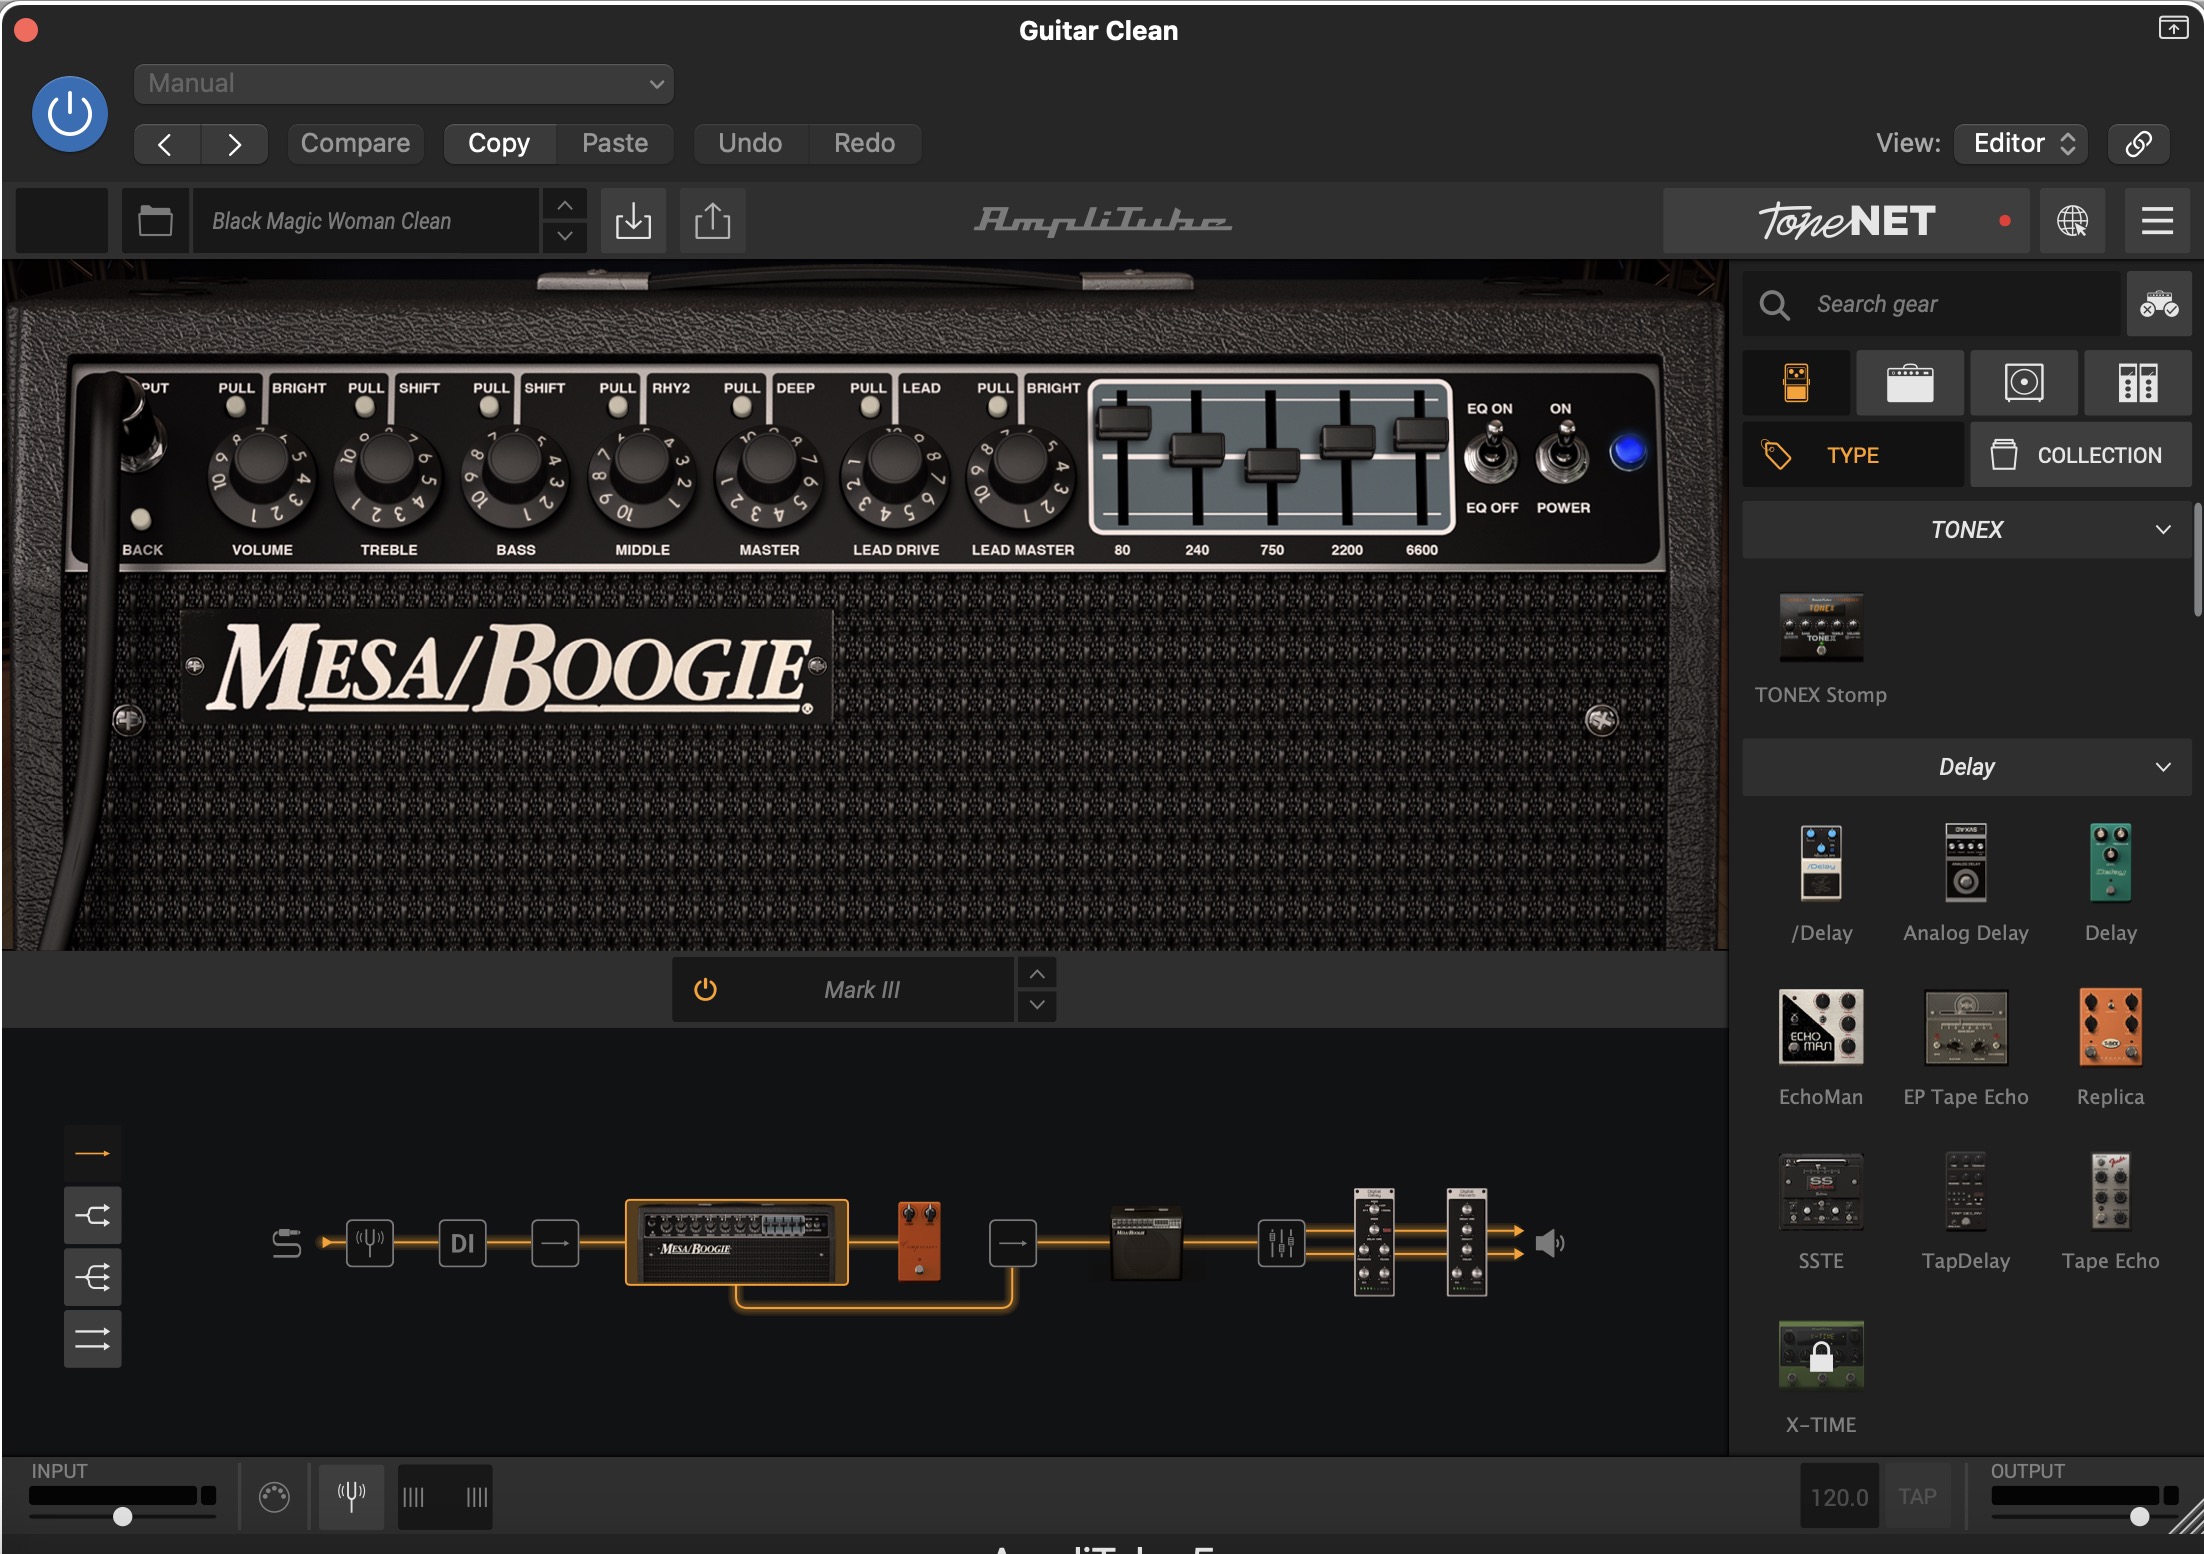
Task: Switch to TYPE filter tab
Action: click(x=1853, y=455)
